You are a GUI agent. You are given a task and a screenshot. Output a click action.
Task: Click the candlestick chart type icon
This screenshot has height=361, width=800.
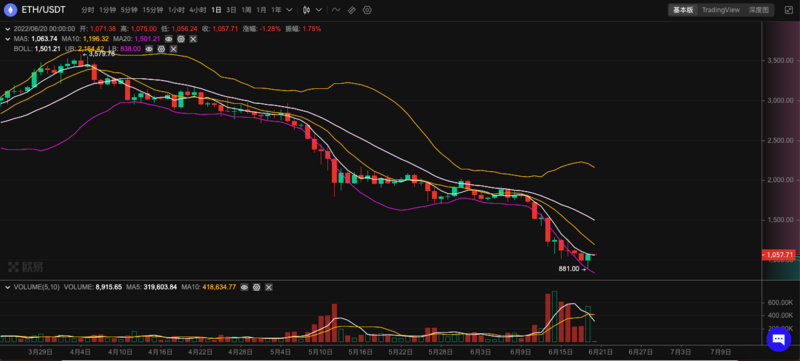click(306, 10)
